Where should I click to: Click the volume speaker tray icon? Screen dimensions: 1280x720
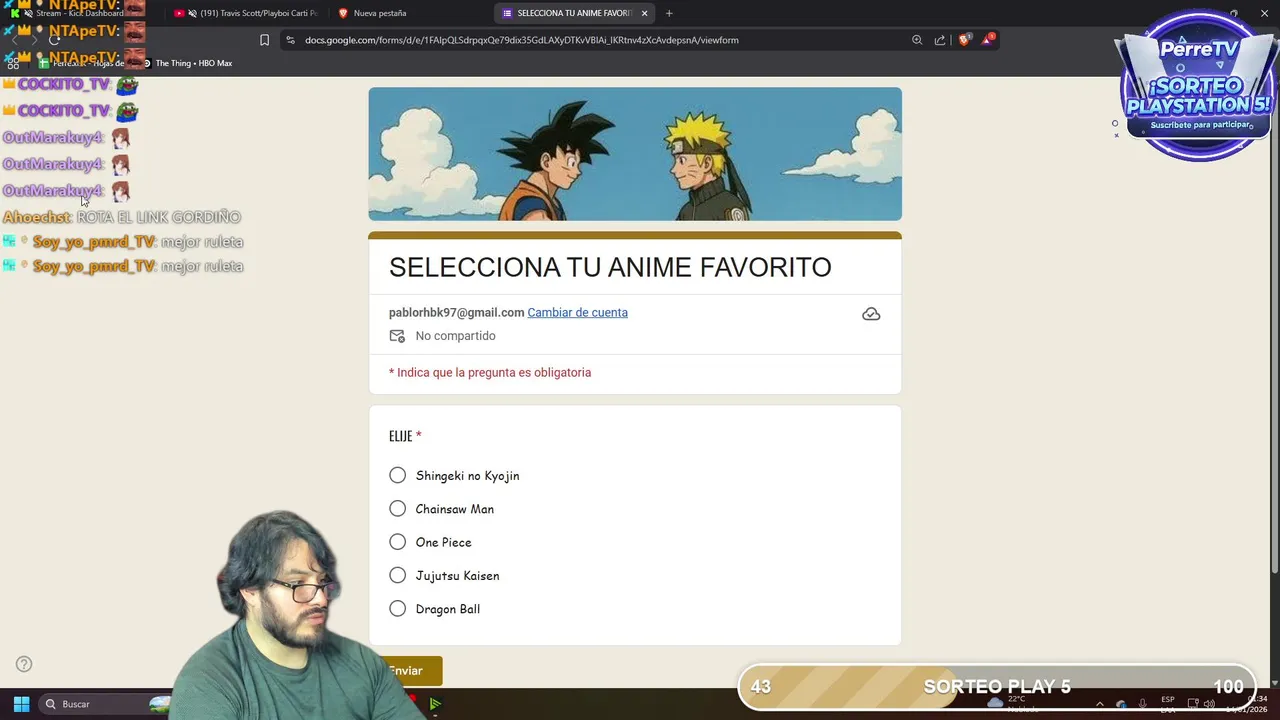(1210, 704)
